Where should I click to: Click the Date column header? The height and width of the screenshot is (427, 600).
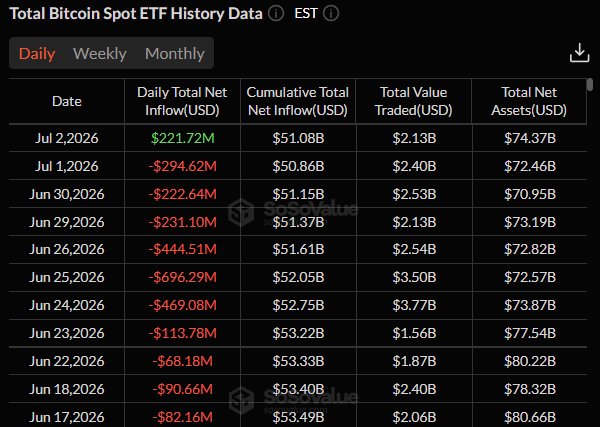coord(67,101)
